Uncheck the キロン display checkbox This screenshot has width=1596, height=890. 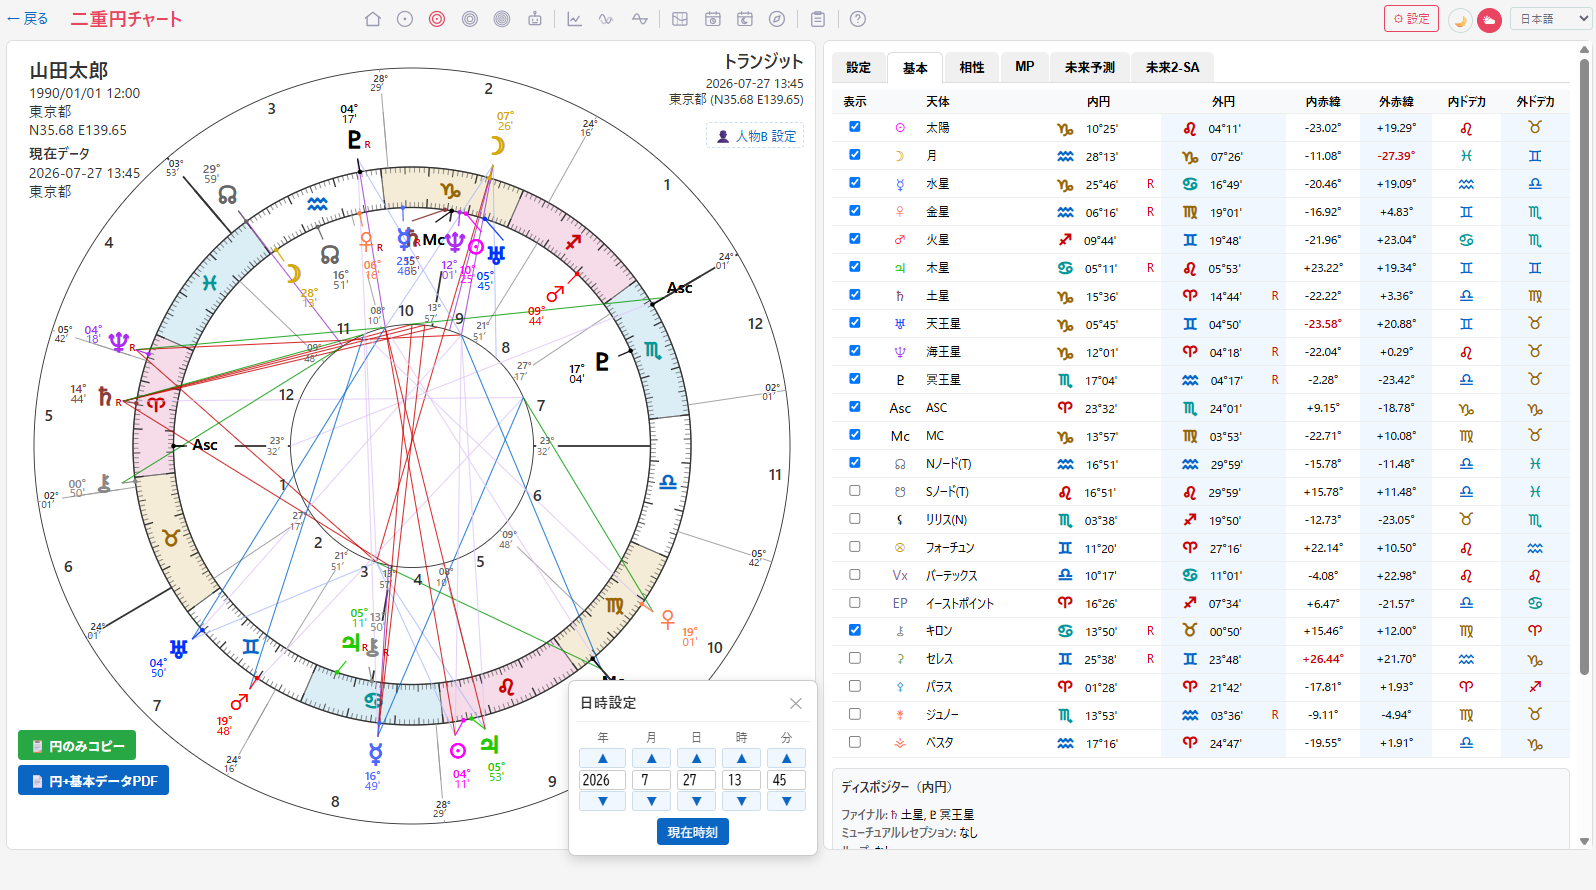854,630
